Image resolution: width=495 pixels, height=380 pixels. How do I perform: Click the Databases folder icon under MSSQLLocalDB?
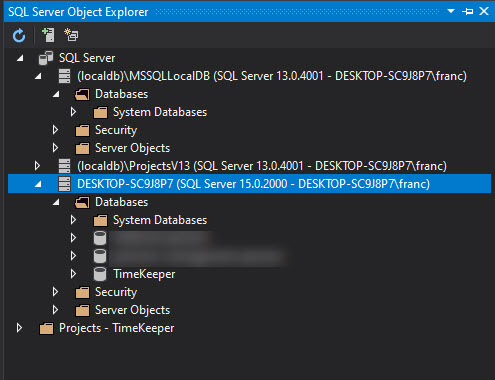coord(82,94)
